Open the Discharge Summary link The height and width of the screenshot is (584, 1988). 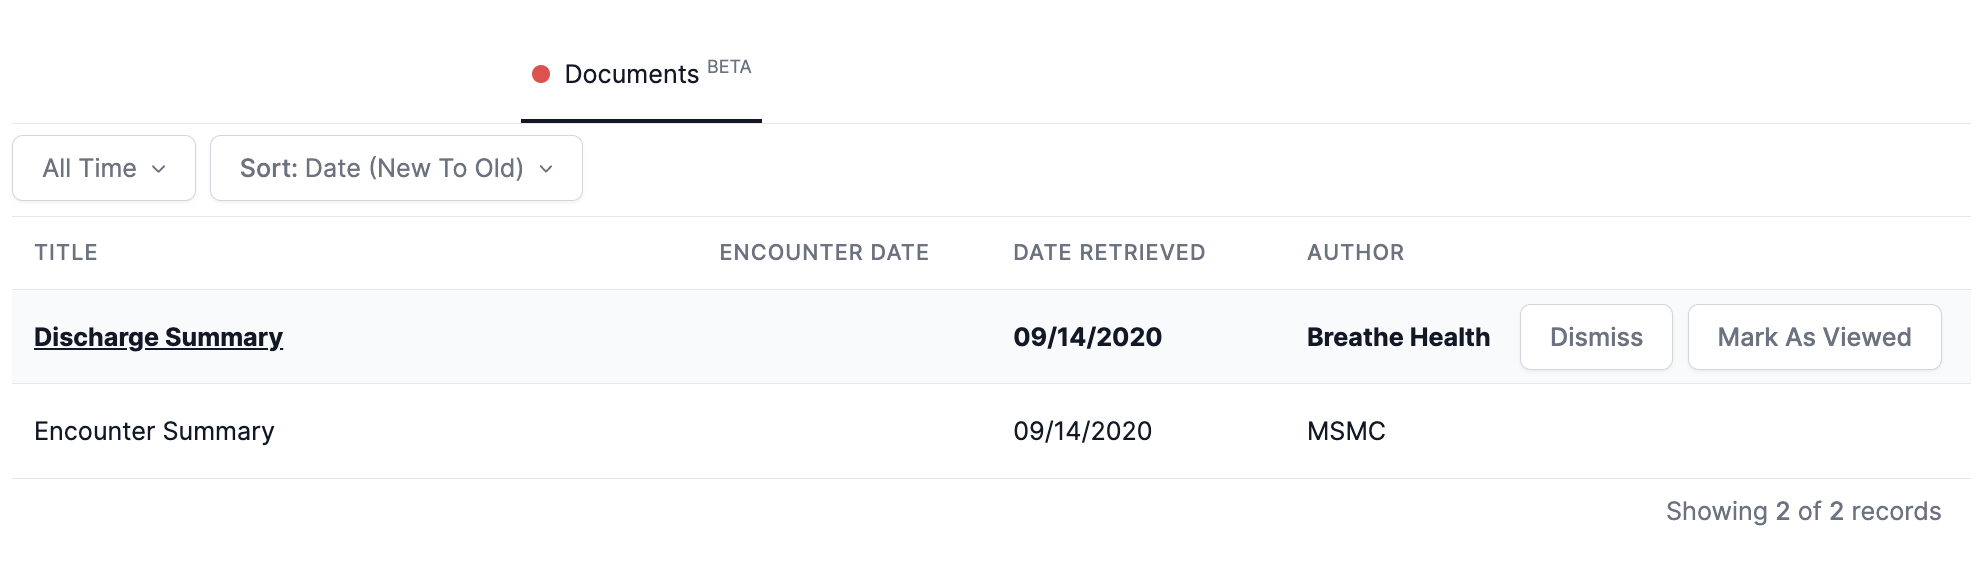[158, 337]
